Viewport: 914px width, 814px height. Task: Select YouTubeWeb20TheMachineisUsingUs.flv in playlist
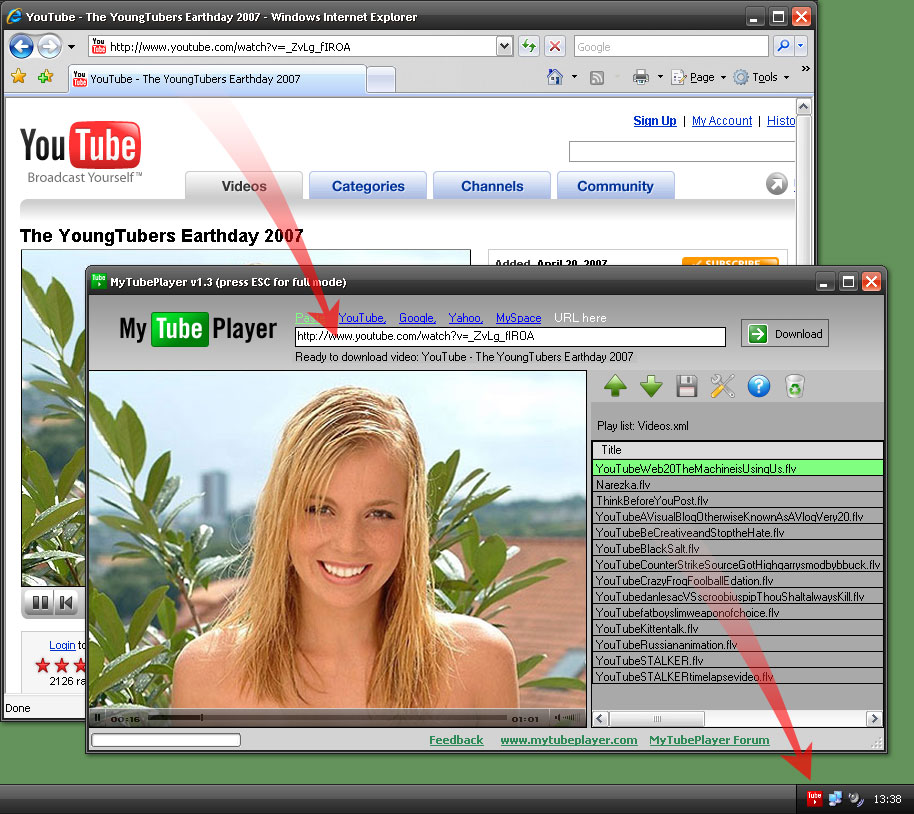[x=737, y=468]
